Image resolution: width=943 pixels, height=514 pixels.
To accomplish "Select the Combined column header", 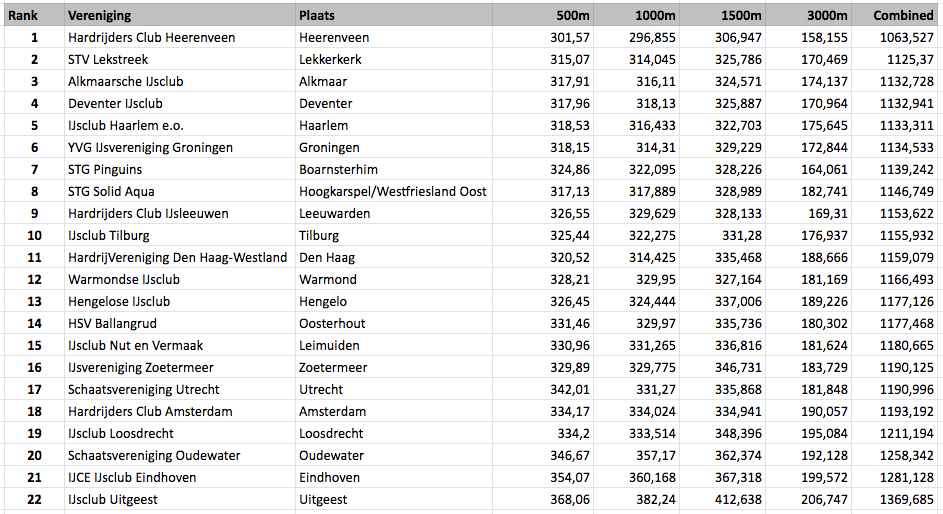I will click(894, 15).
